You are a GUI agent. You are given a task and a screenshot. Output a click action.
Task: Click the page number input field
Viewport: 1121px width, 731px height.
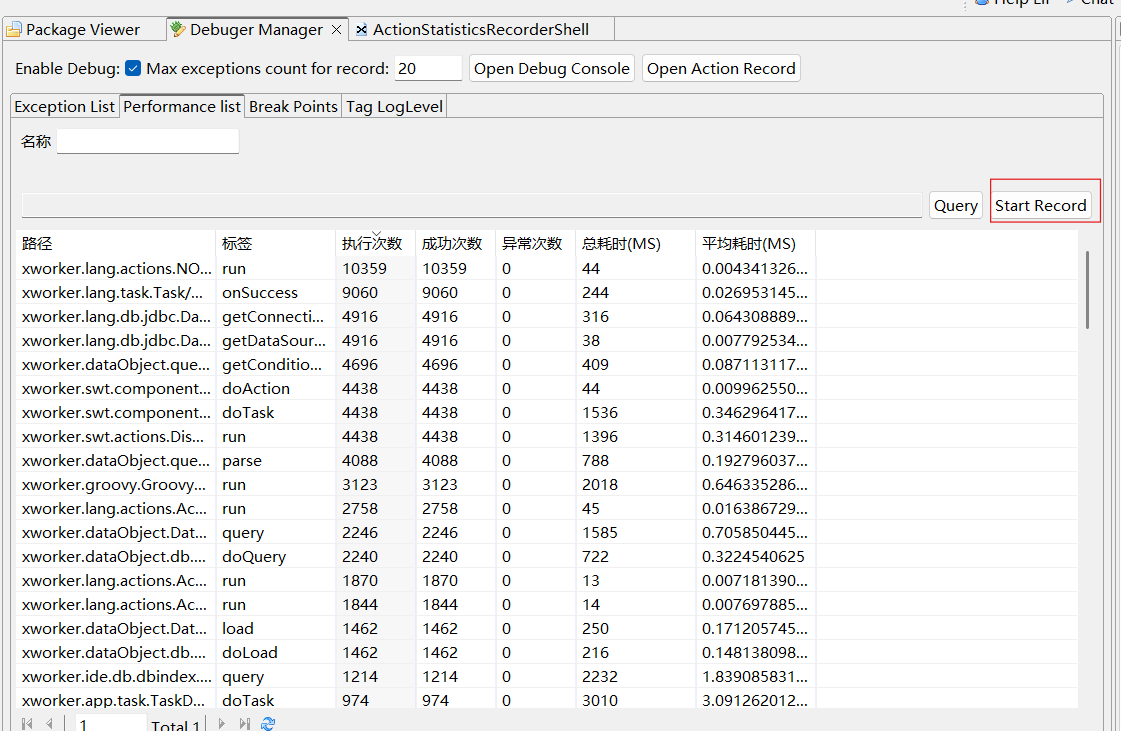111,724
